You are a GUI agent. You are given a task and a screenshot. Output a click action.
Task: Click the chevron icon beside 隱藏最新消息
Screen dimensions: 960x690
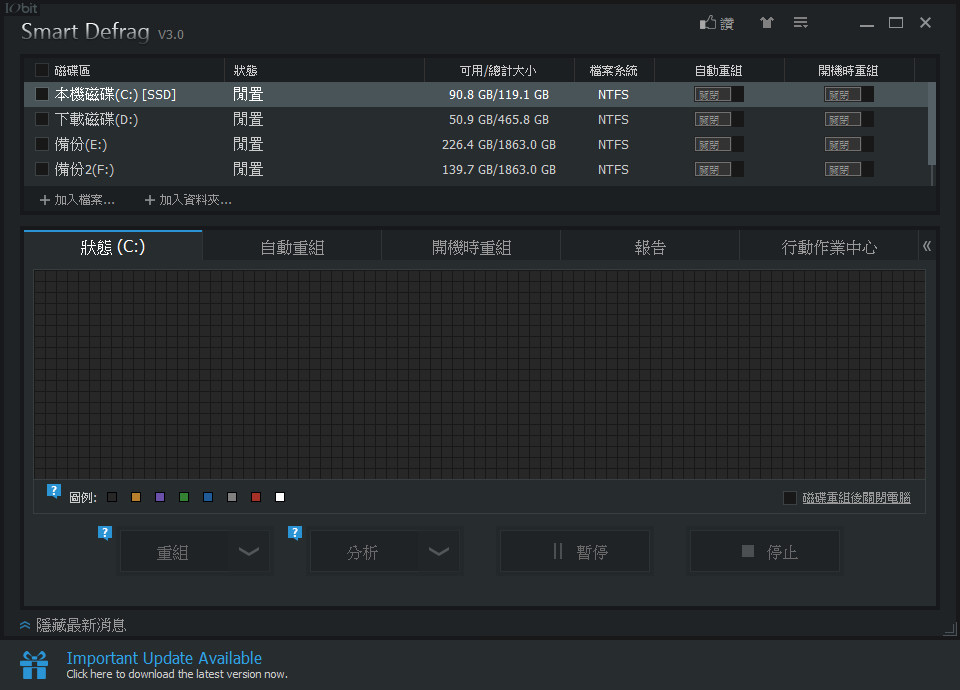coord(25,625)
